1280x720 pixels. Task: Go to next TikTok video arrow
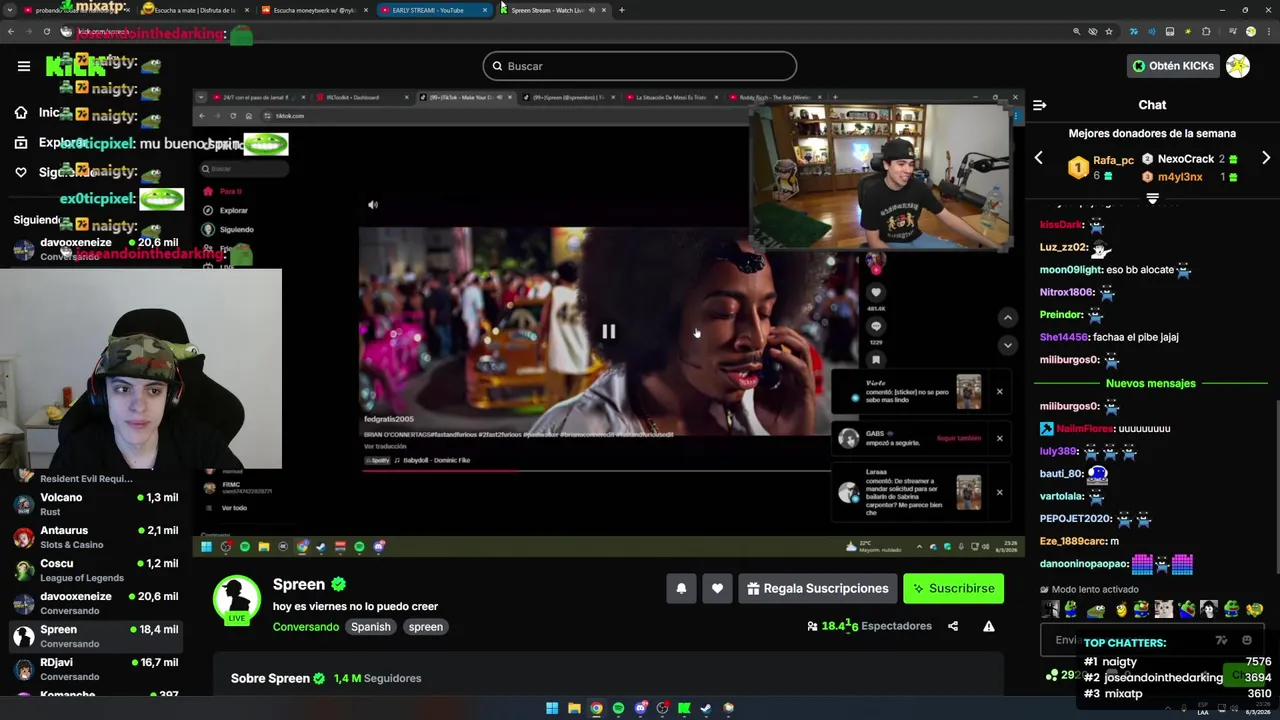pyautogui.click(x=1007, y=344)
